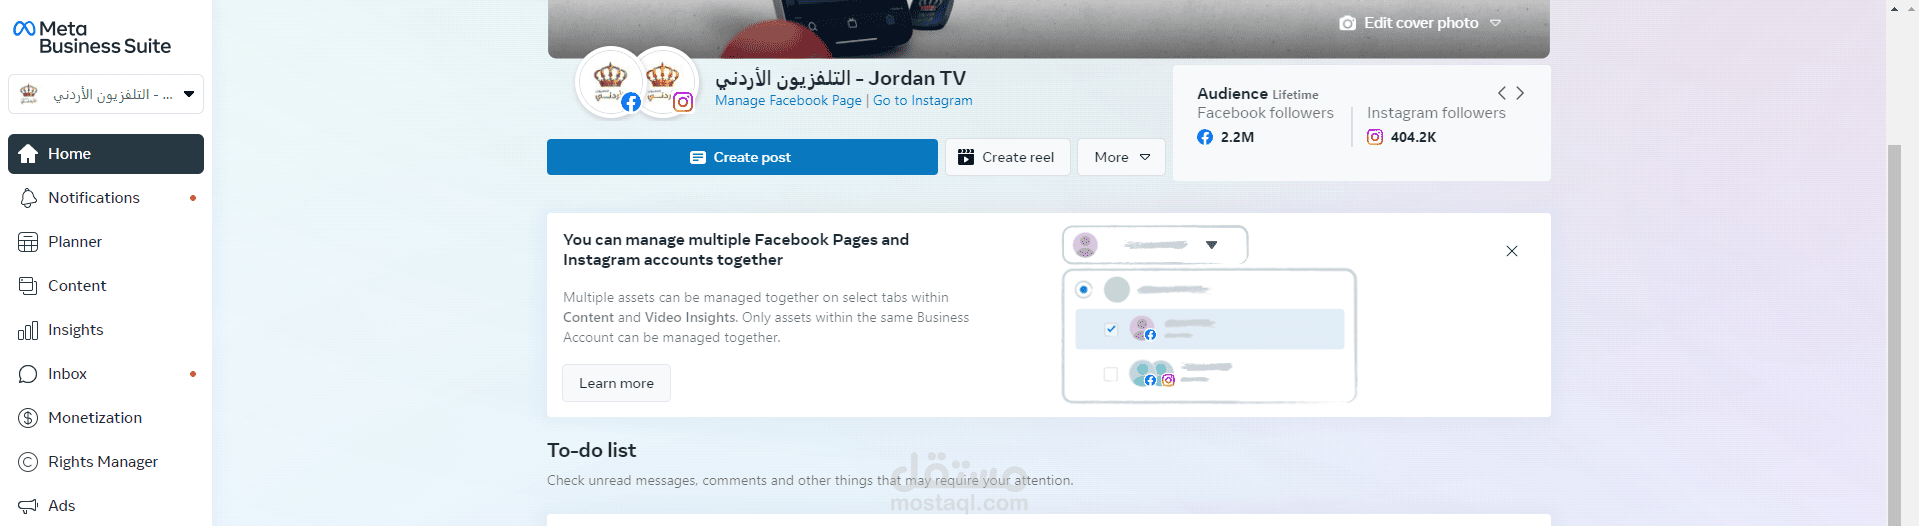
Task: Click the camera icon on cover photo
Action: click(x=1348, y=23)
